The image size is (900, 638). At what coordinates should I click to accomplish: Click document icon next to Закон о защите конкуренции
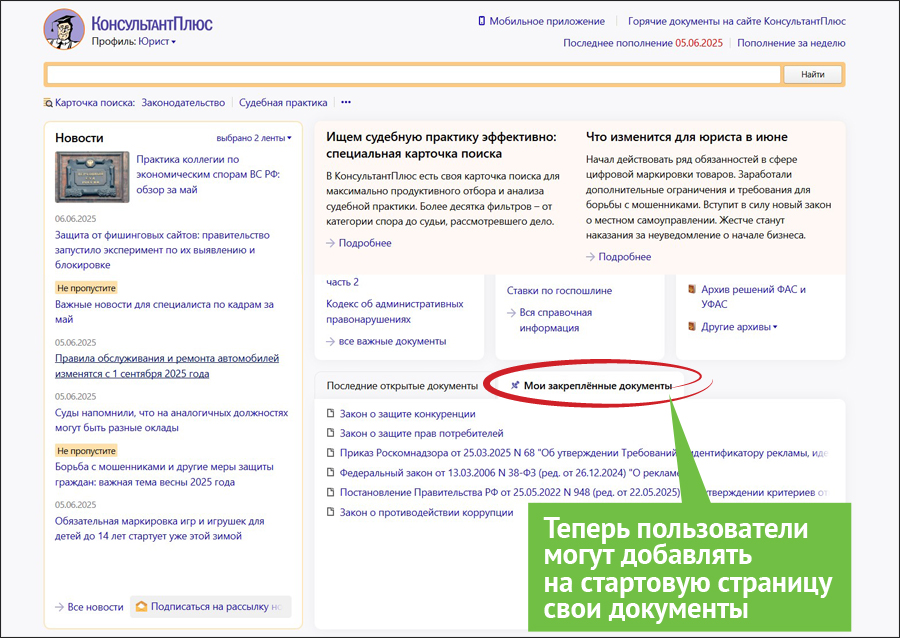[331, 414]
